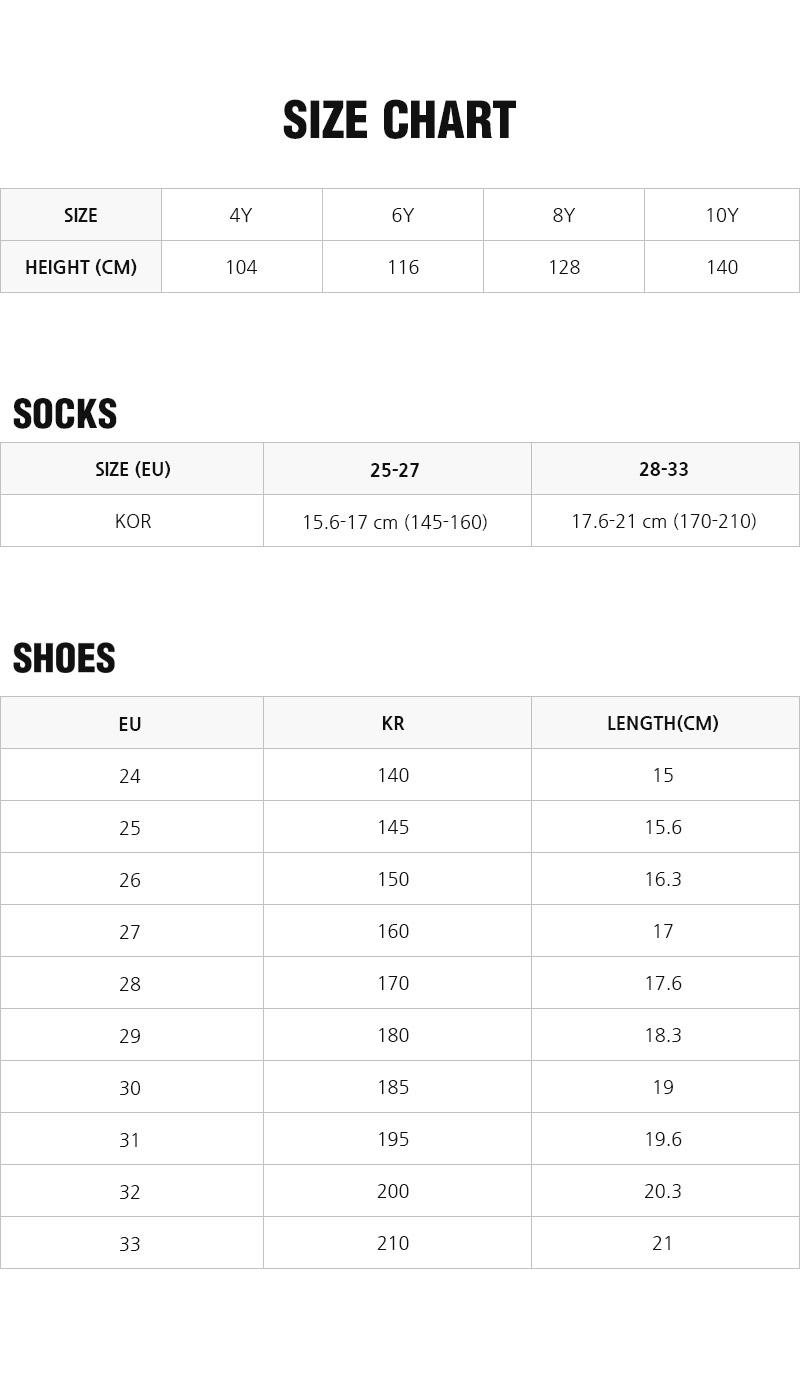Select the KR 185 shoe size cell

[393, 1087]
